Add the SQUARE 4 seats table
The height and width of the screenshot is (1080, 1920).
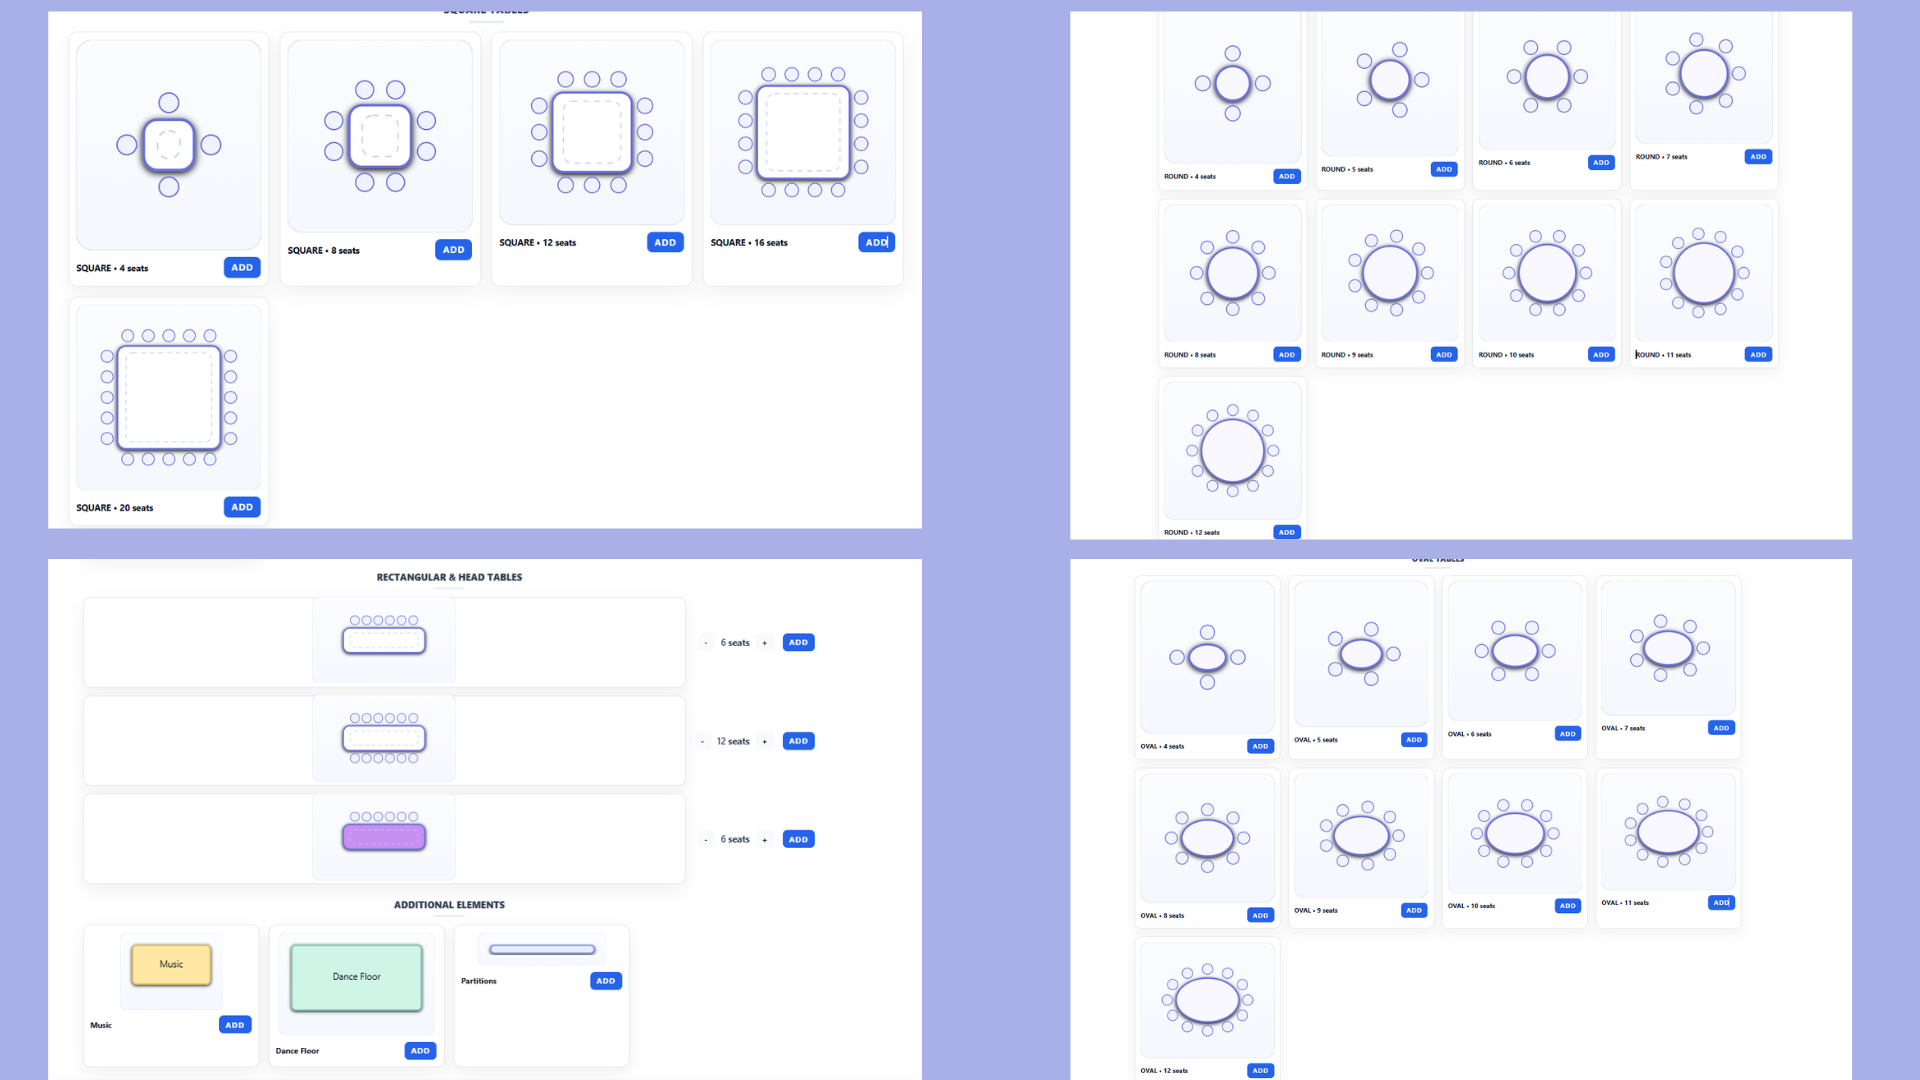[242, 267]
